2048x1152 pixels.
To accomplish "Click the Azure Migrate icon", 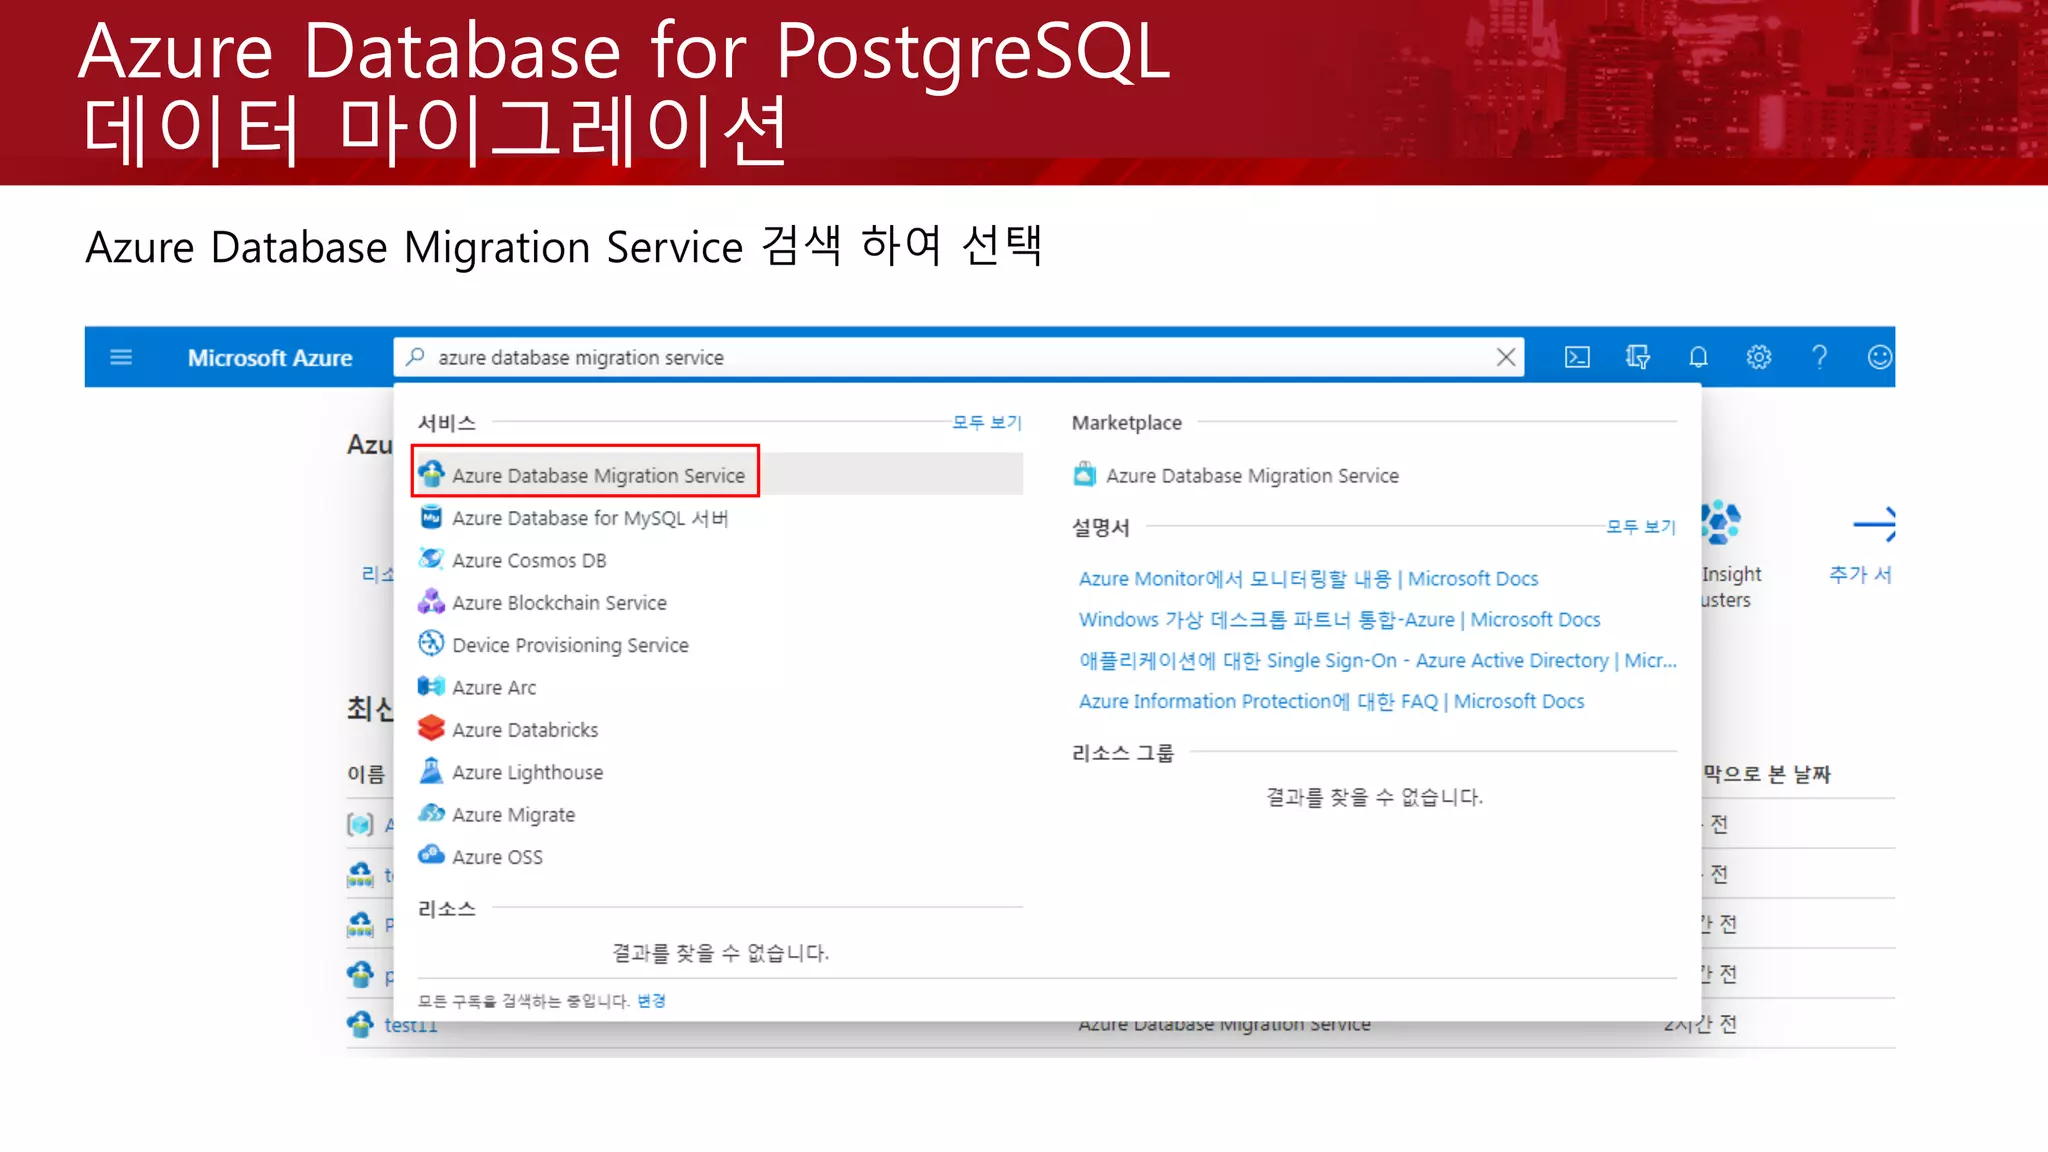I will tap(431, 813).
